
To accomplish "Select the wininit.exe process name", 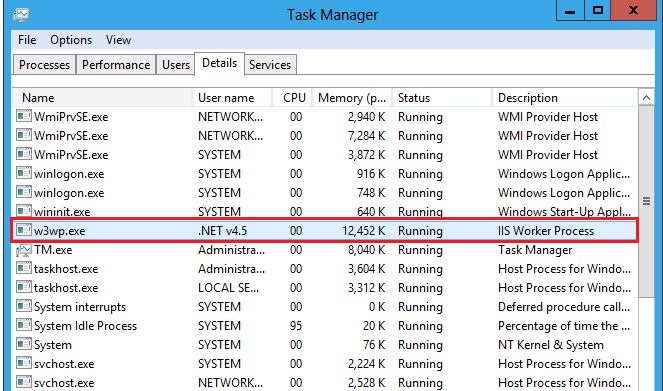I will [62, 211].
